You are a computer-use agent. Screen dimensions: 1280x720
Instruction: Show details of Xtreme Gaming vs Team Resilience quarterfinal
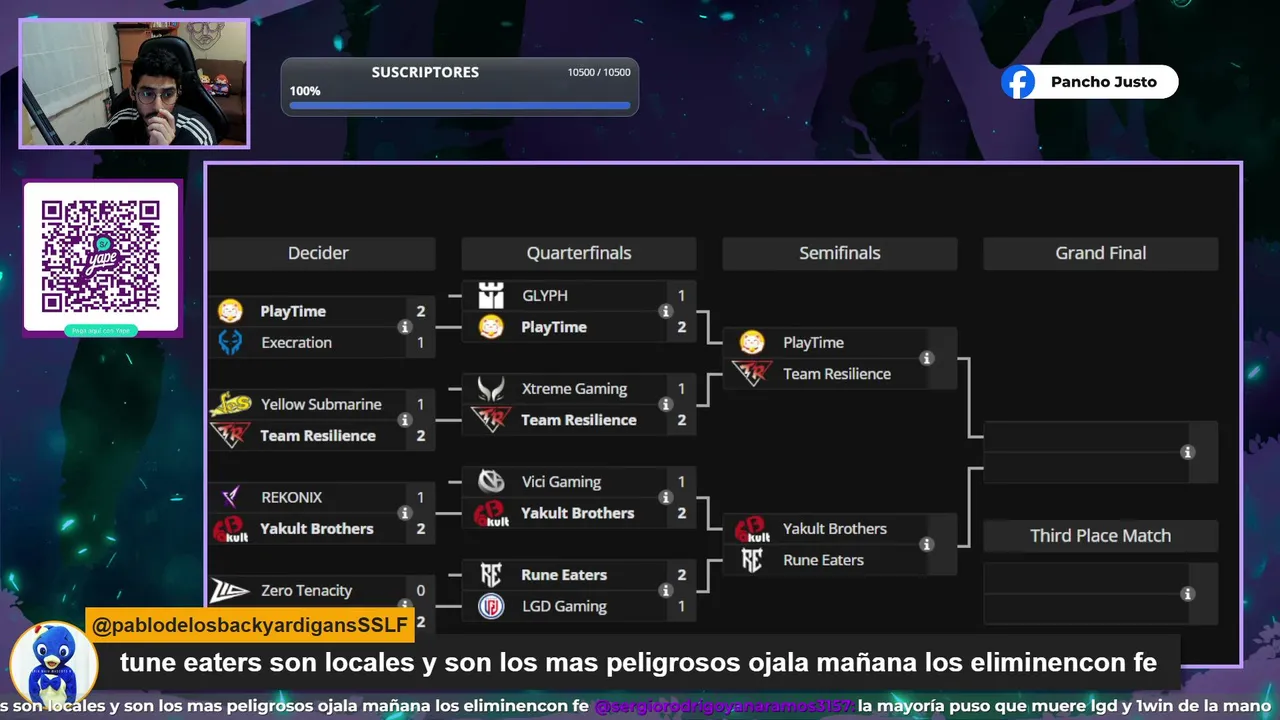click(666, 404)
